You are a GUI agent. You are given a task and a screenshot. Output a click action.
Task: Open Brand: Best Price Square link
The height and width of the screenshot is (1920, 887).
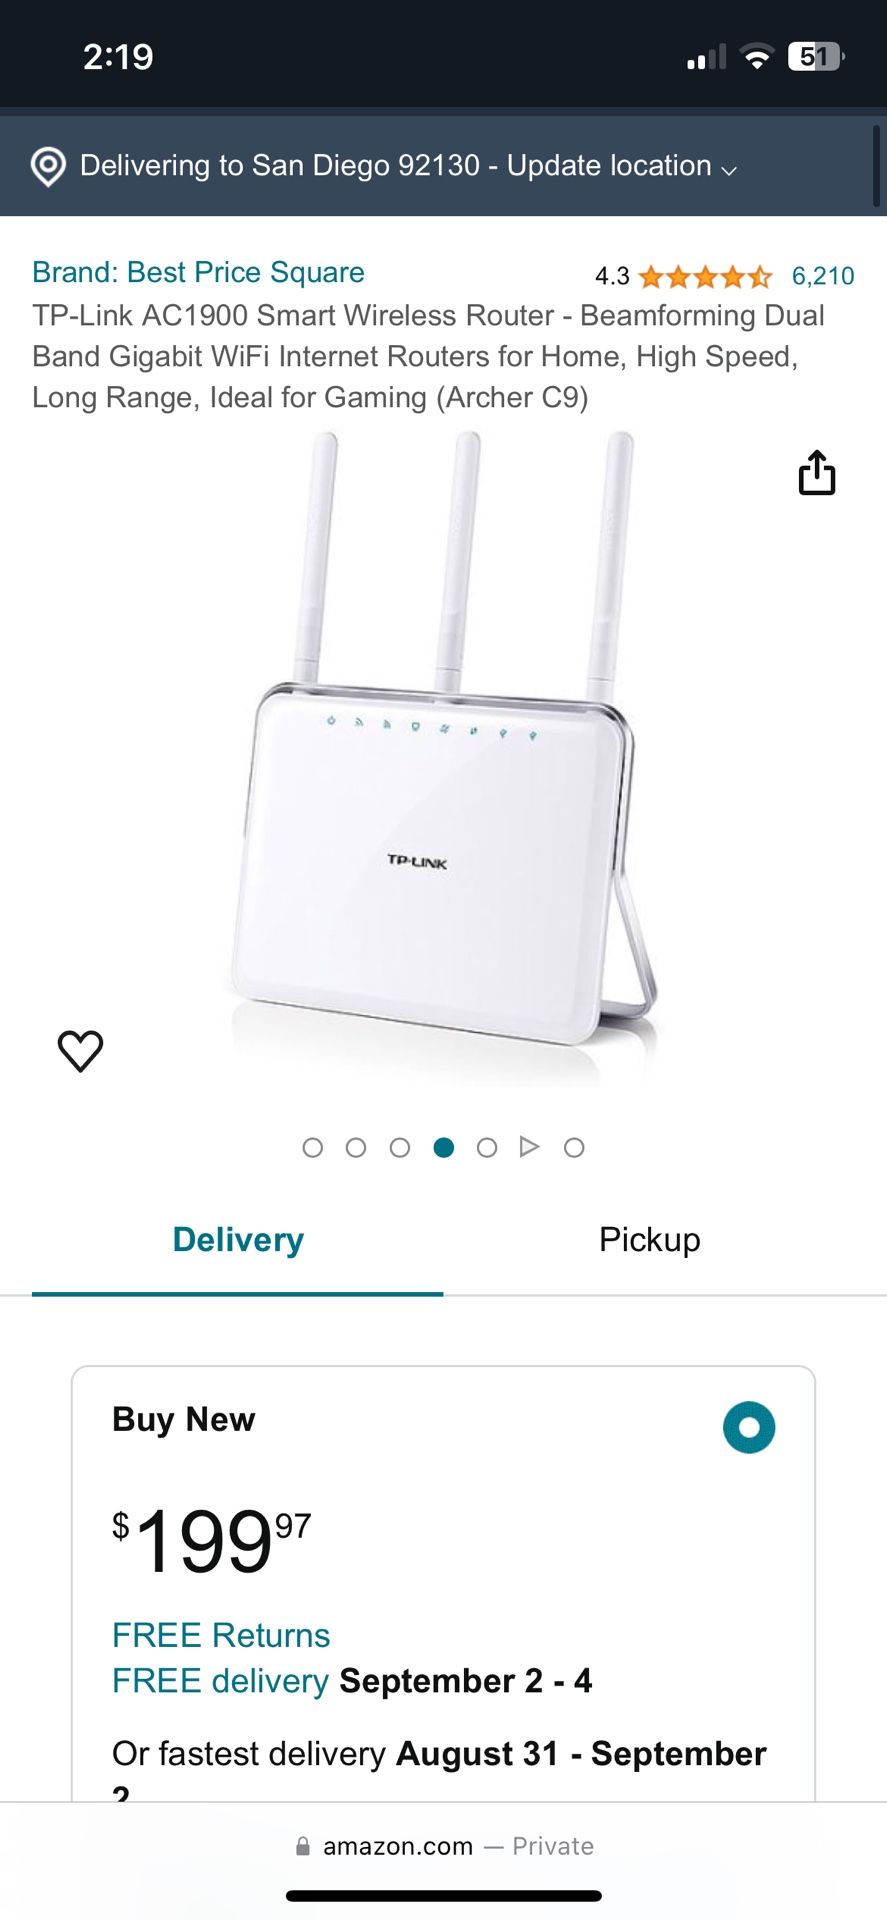(x=198, y=272)
